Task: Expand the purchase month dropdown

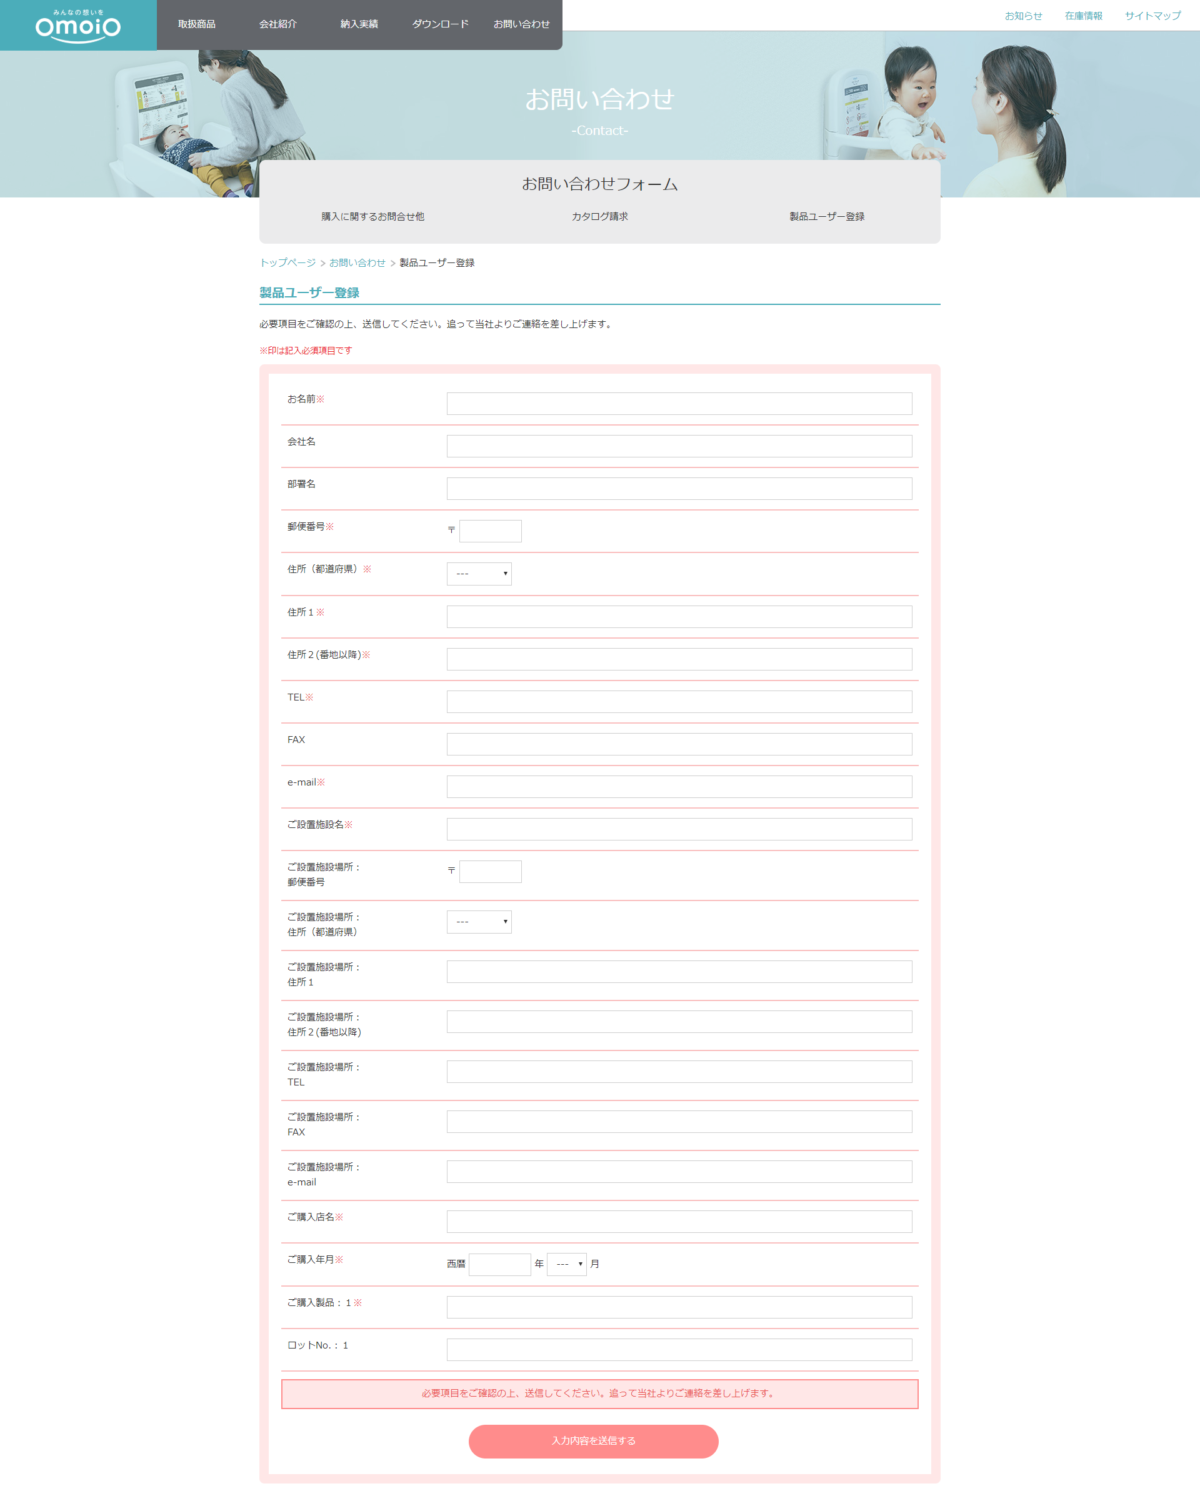Action: 567,1264
